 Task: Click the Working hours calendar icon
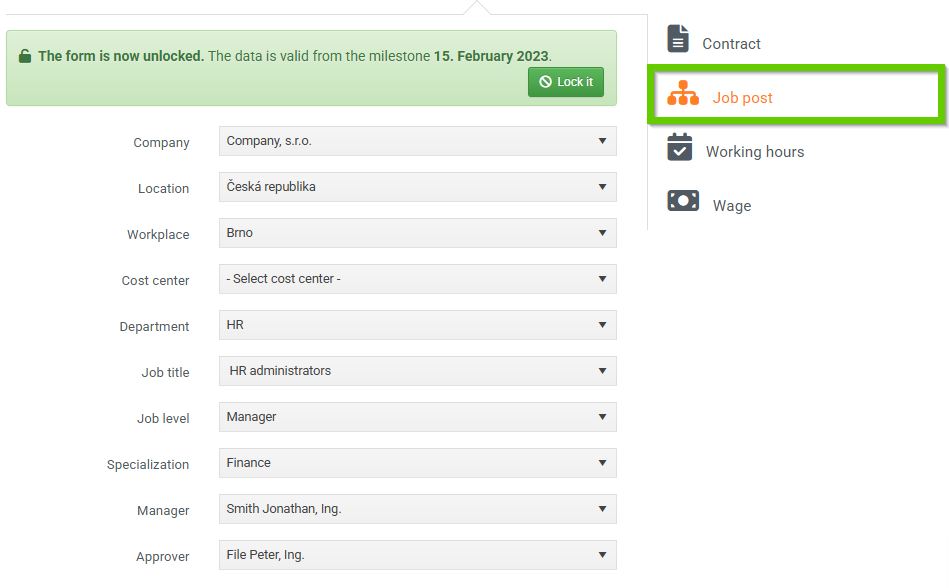coord(680,147)
